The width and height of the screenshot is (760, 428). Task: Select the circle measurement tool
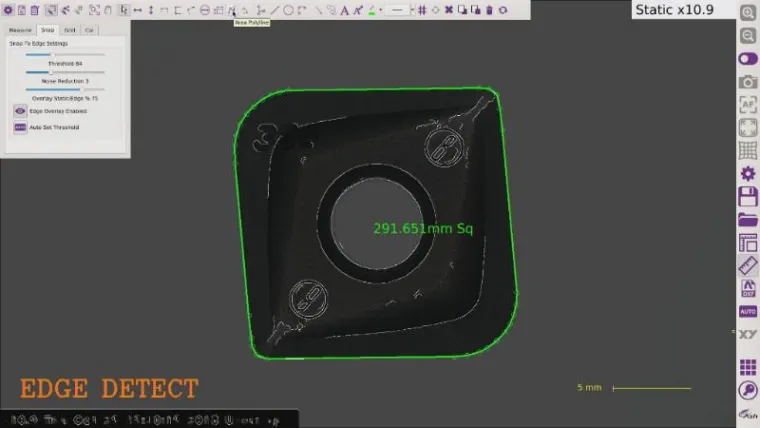[288, 10]
